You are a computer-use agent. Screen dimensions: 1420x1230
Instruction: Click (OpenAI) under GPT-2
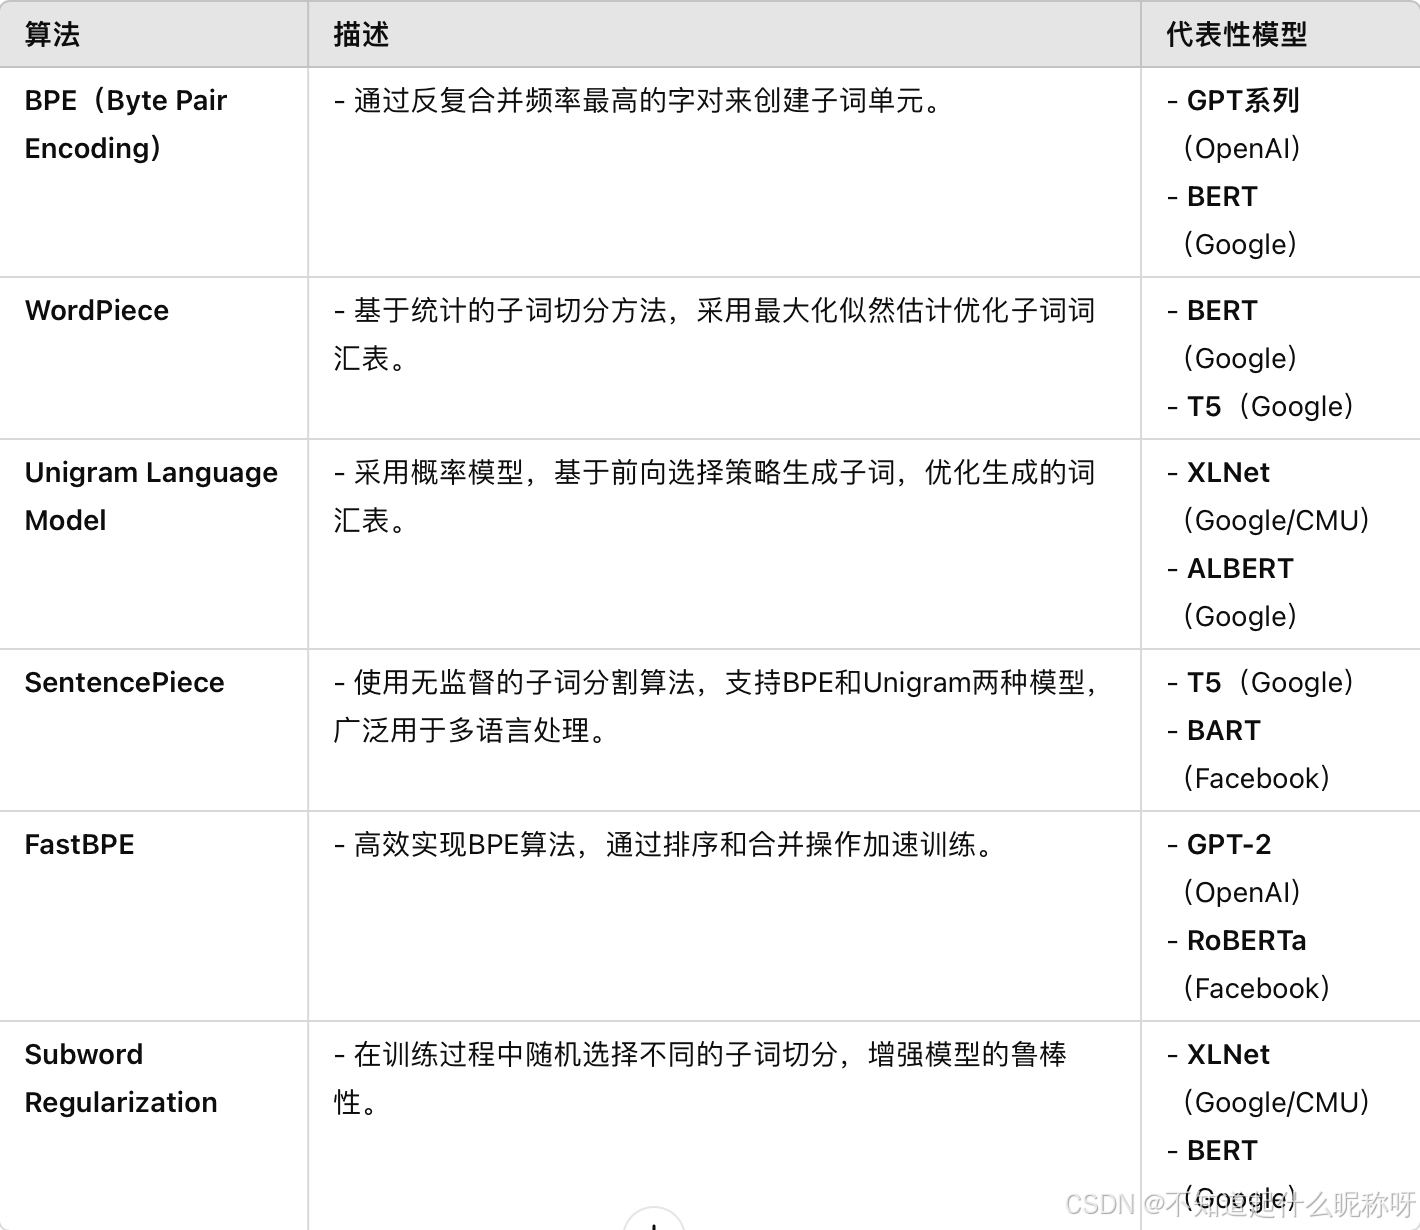point(1242,893)
